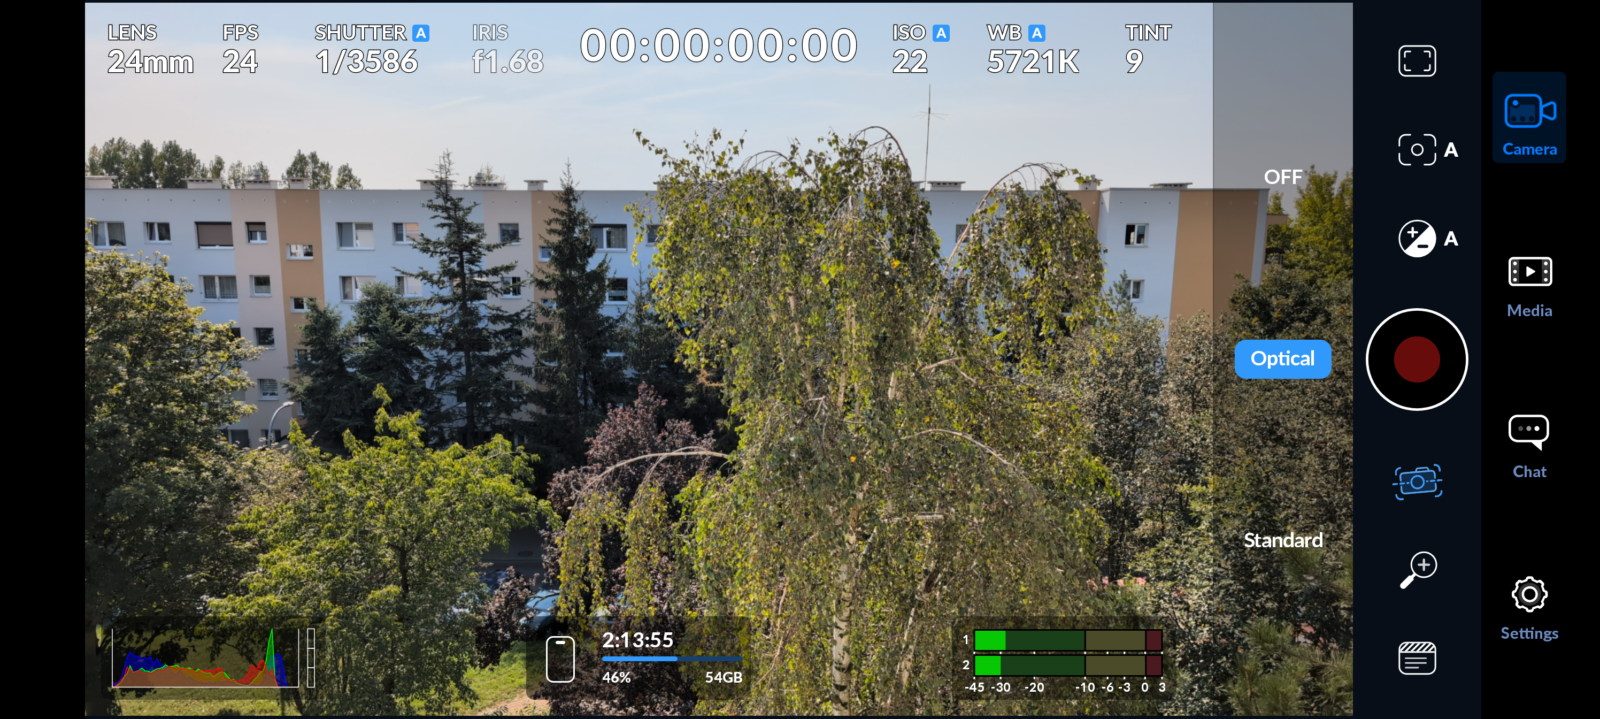The image size is (1600, 719).
Task: Tap the image stabilization camera icon
Action: coord(1417,482)
